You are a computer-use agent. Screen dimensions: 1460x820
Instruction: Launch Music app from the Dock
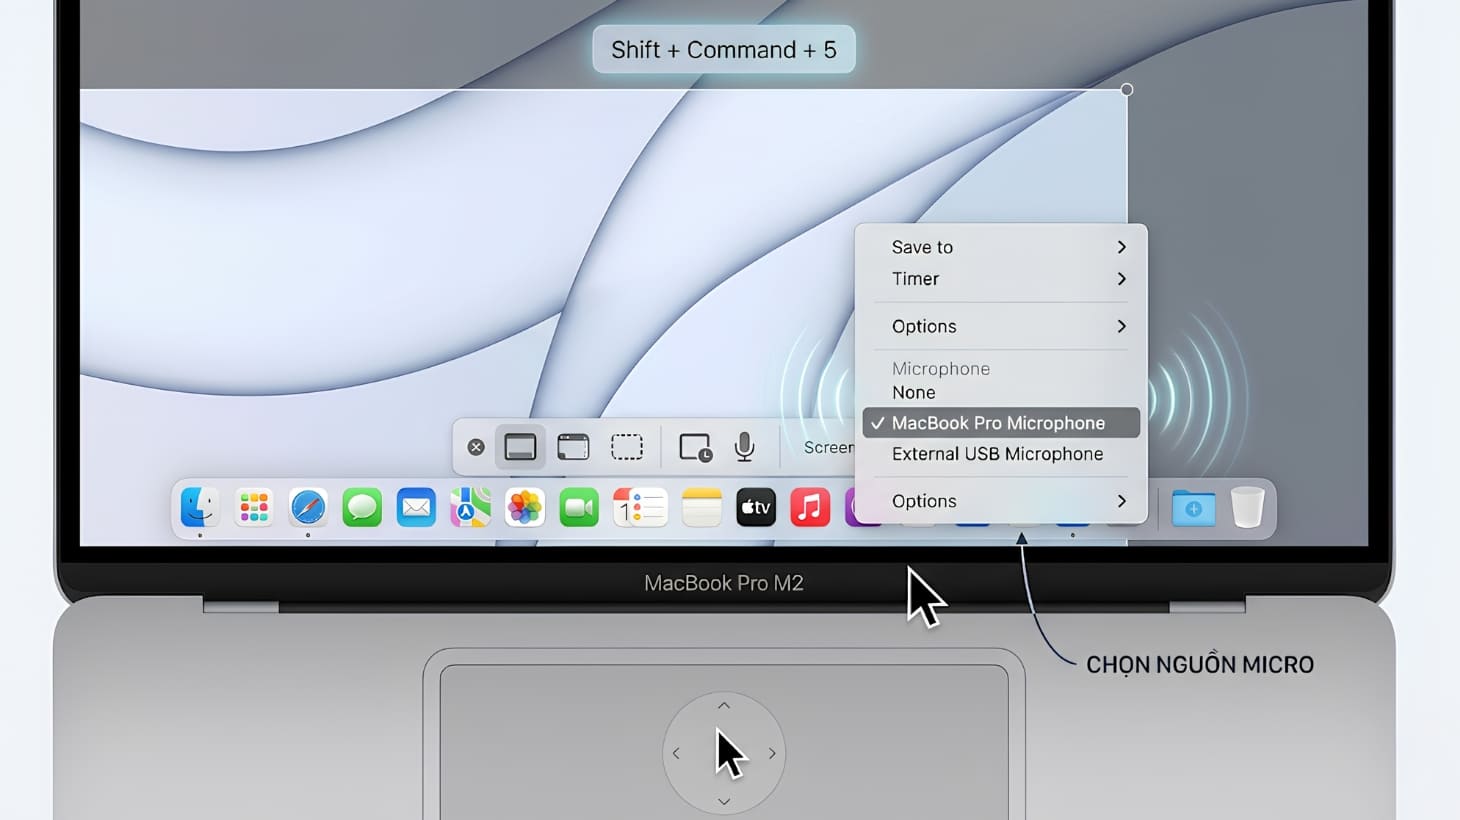810,507
